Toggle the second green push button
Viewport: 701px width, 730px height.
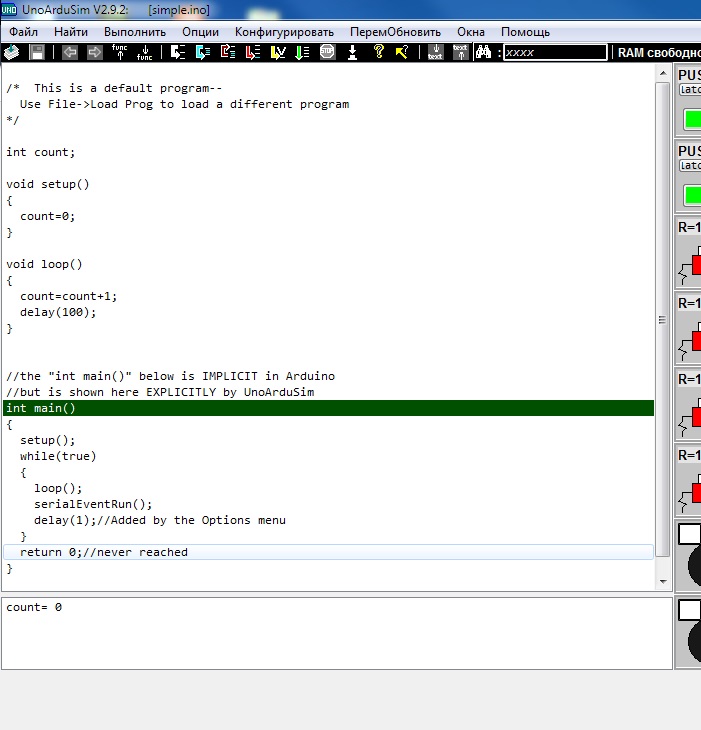click(692, 194)
